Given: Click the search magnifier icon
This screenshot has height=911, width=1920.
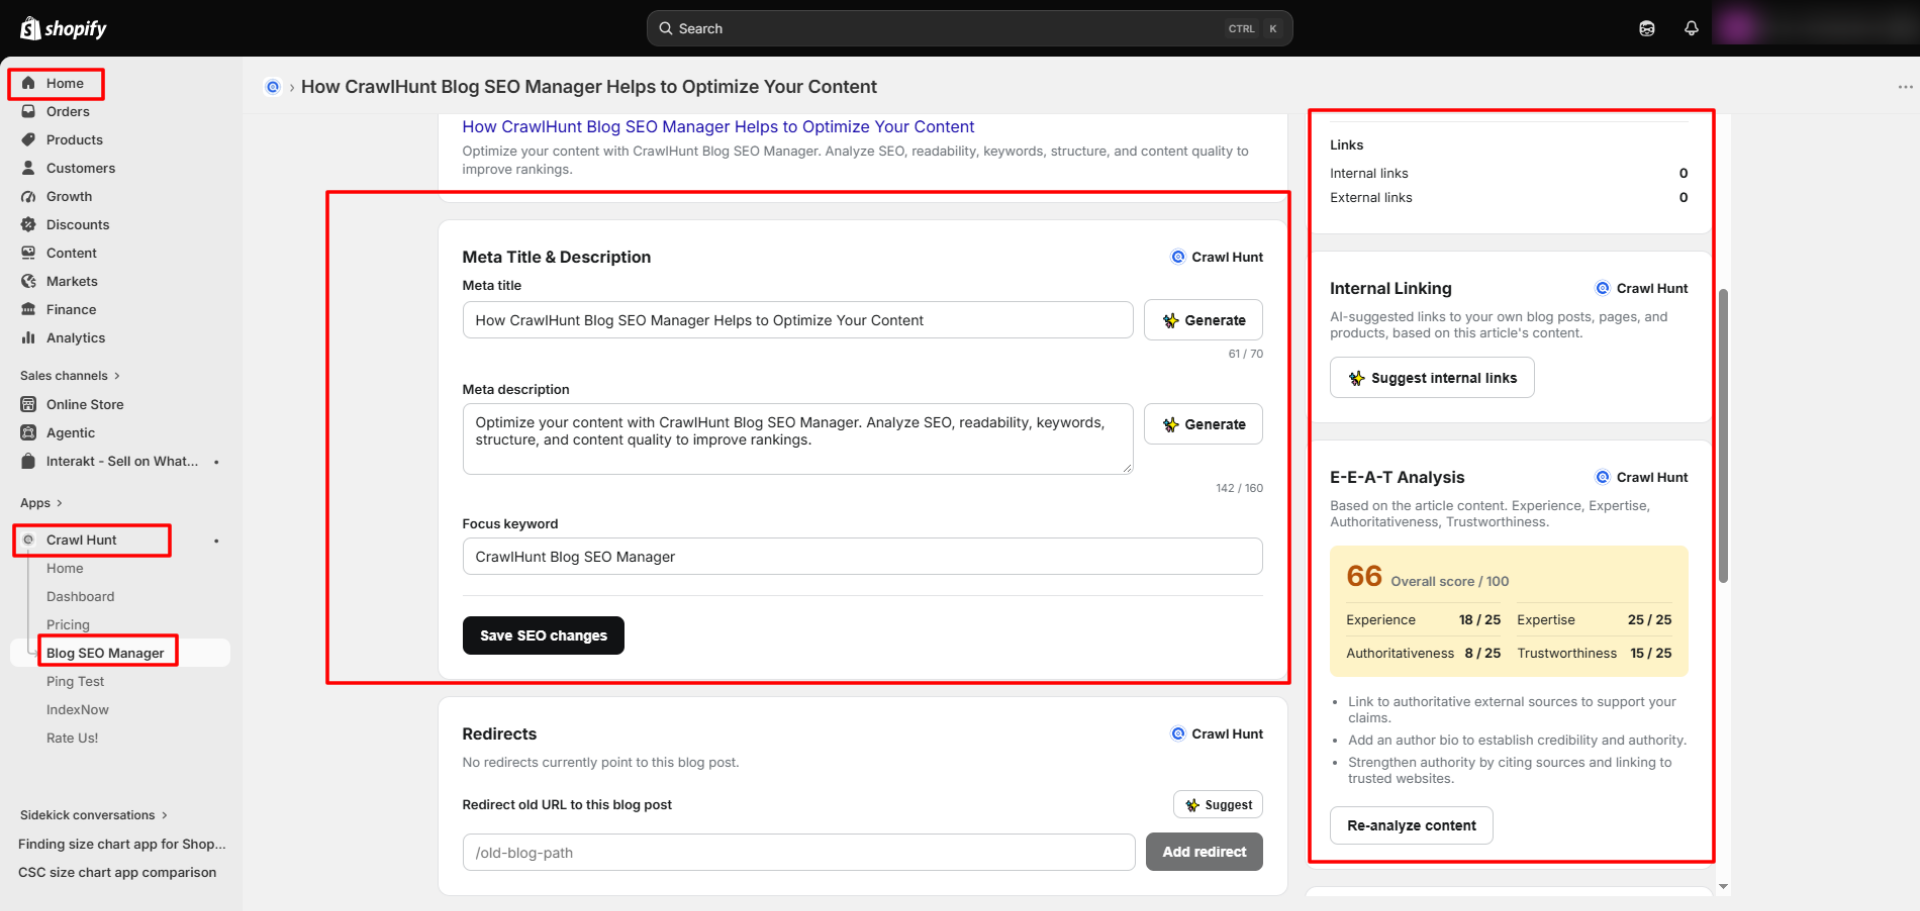Looking at the screenshot, I should coord(666,28).
